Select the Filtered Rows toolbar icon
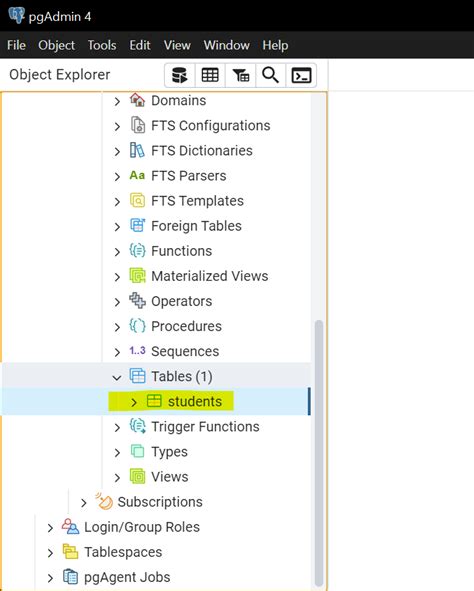The height and width of the screenshot is (591, 474). click(x=240, y=75)
